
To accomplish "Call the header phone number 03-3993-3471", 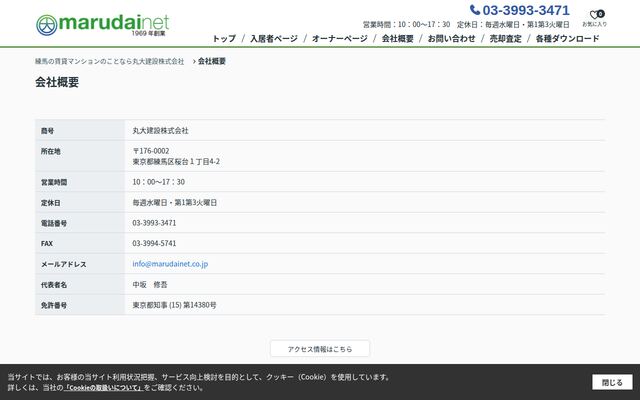I will click(x=526, y=10).
